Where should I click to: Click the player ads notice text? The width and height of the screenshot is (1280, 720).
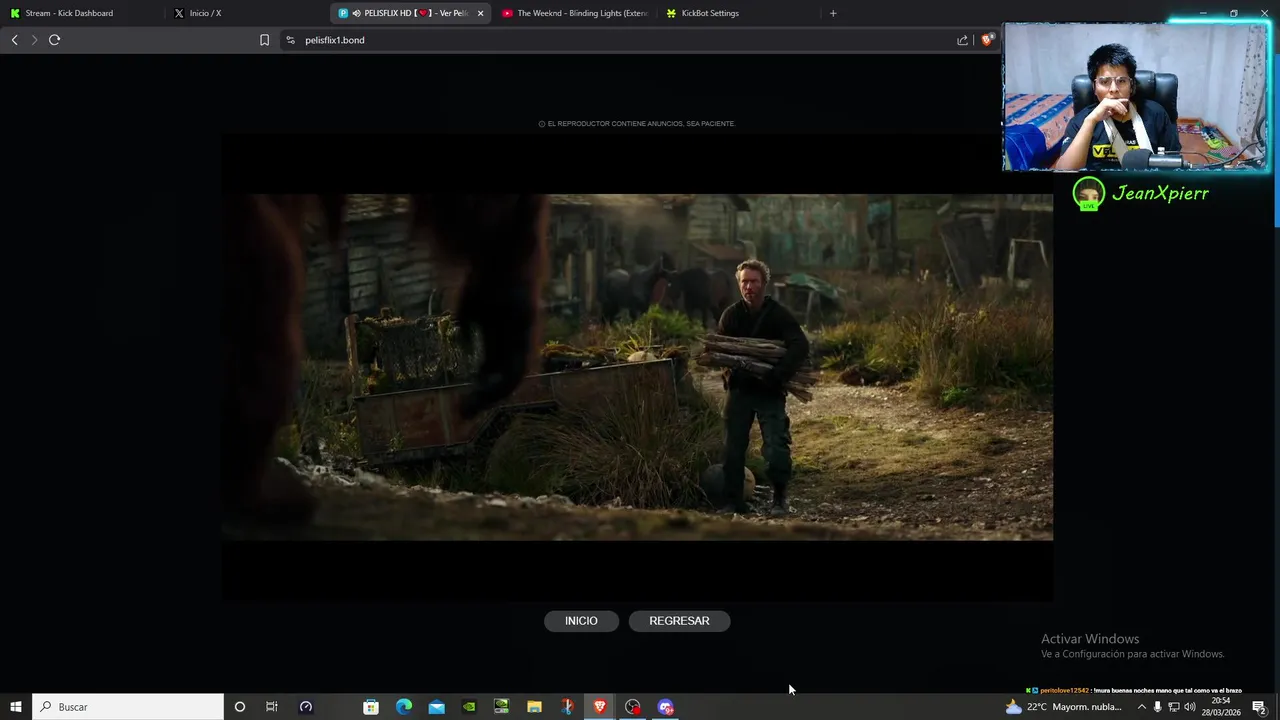(637, 124)
